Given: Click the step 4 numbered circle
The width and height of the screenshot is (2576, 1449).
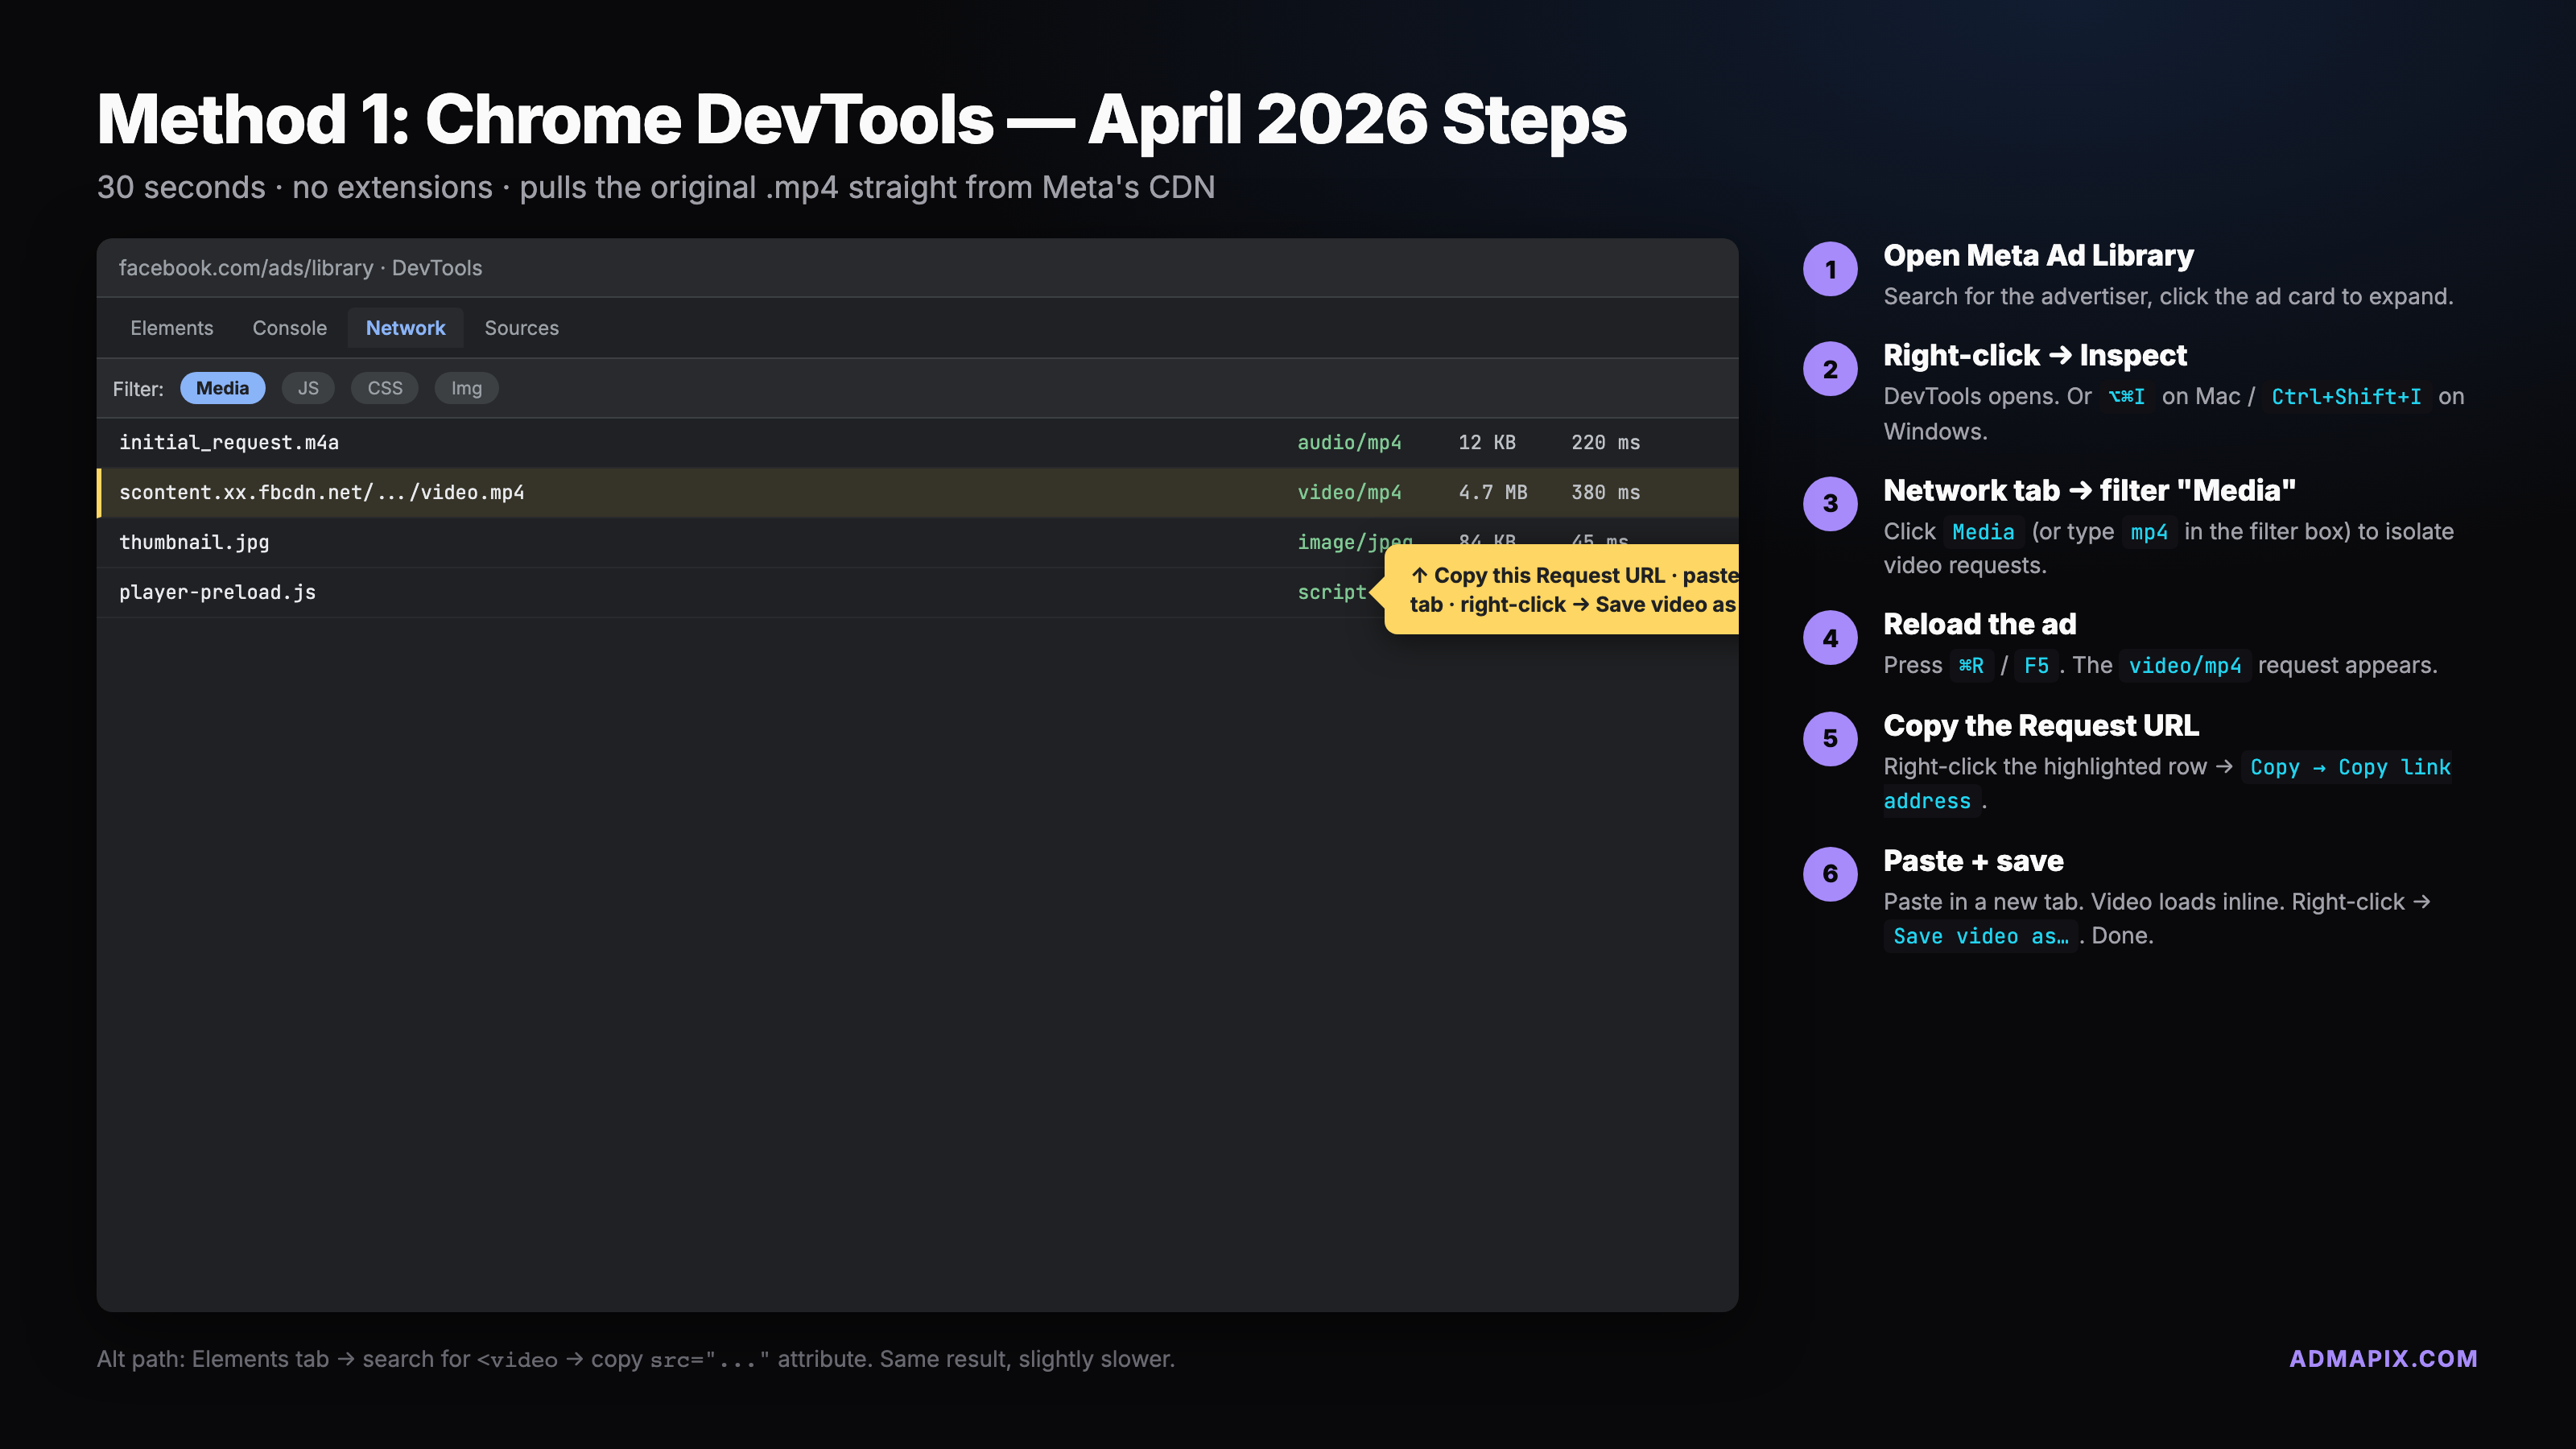Looking at the screenshot, I should coord(1830,638).
